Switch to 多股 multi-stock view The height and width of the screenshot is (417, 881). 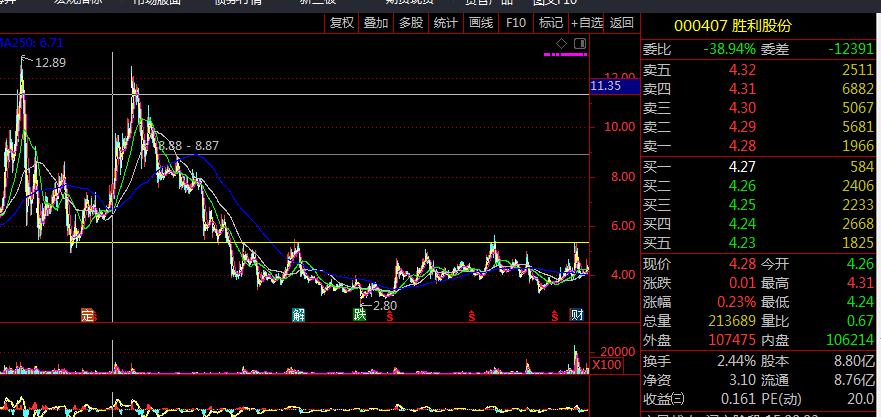click(x=411, y=23)
